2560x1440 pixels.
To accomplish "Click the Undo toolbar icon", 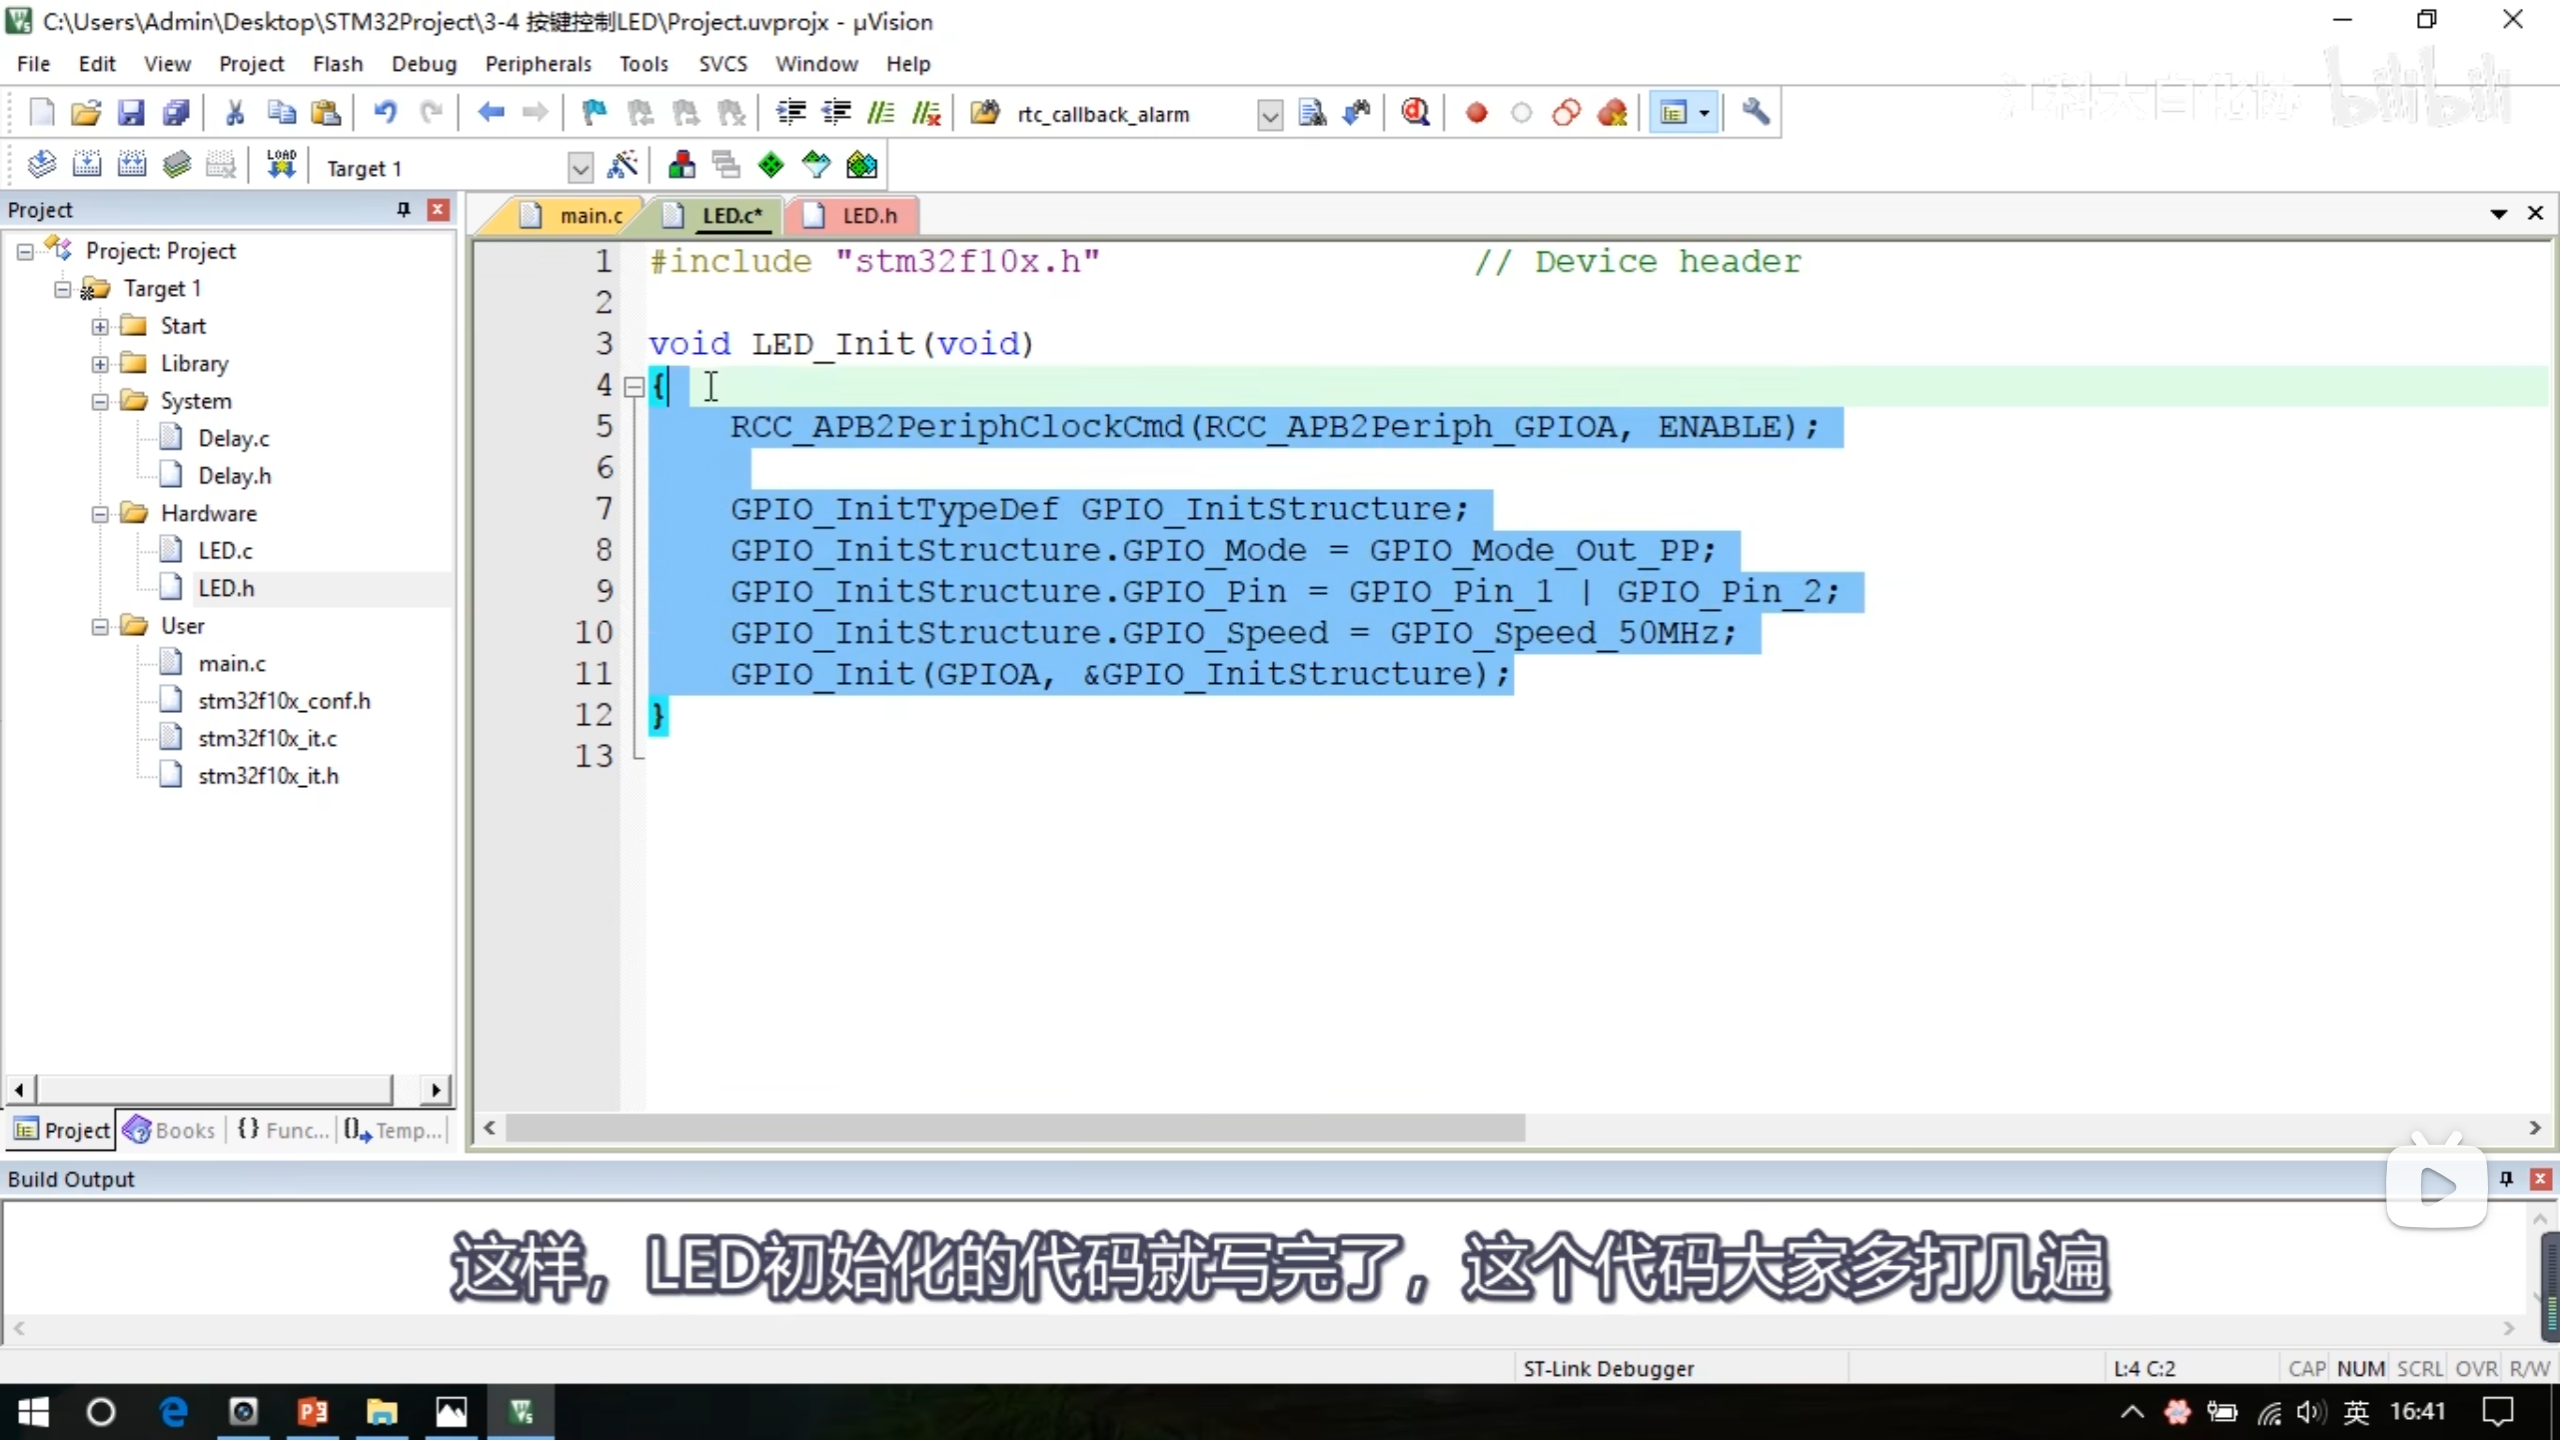I will (385, 113).
